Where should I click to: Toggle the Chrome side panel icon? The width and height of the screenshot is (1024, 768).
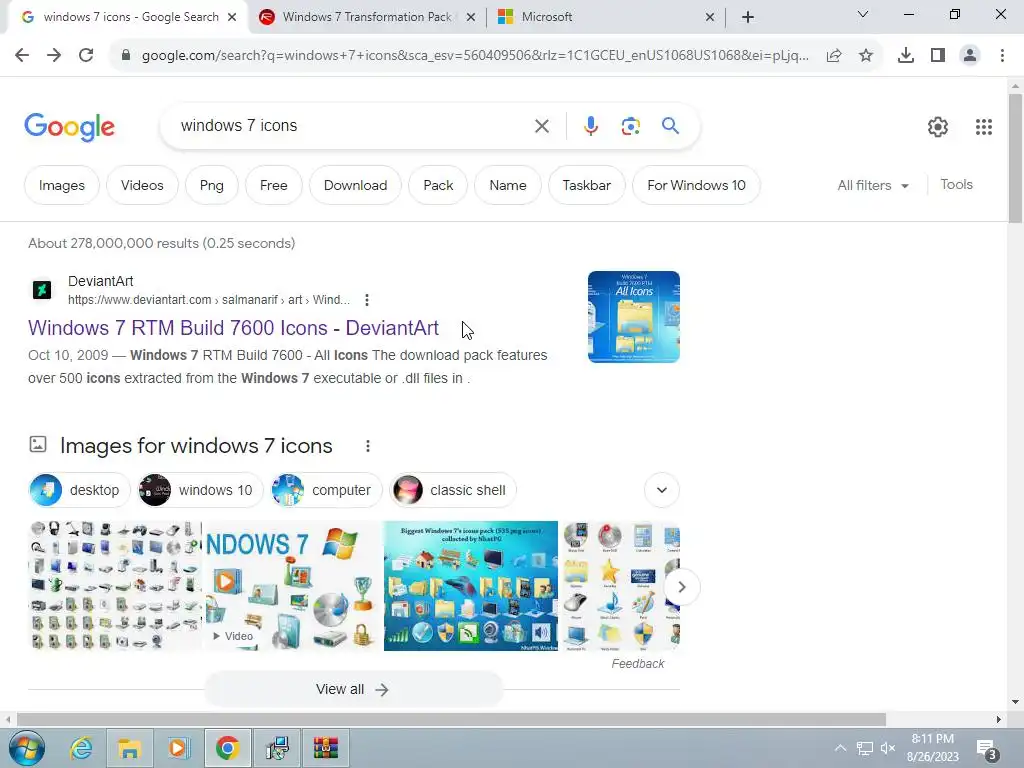pyautogui.click(x=938, y=56)
